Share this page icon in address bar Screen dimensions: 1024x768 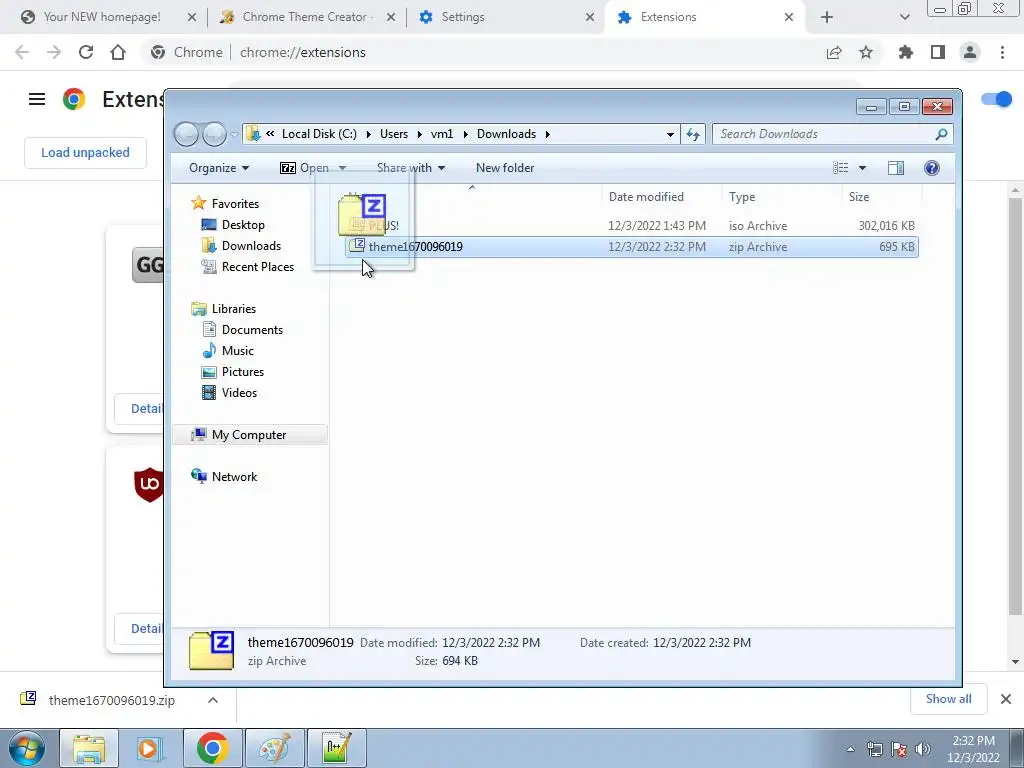click(834, 52)
